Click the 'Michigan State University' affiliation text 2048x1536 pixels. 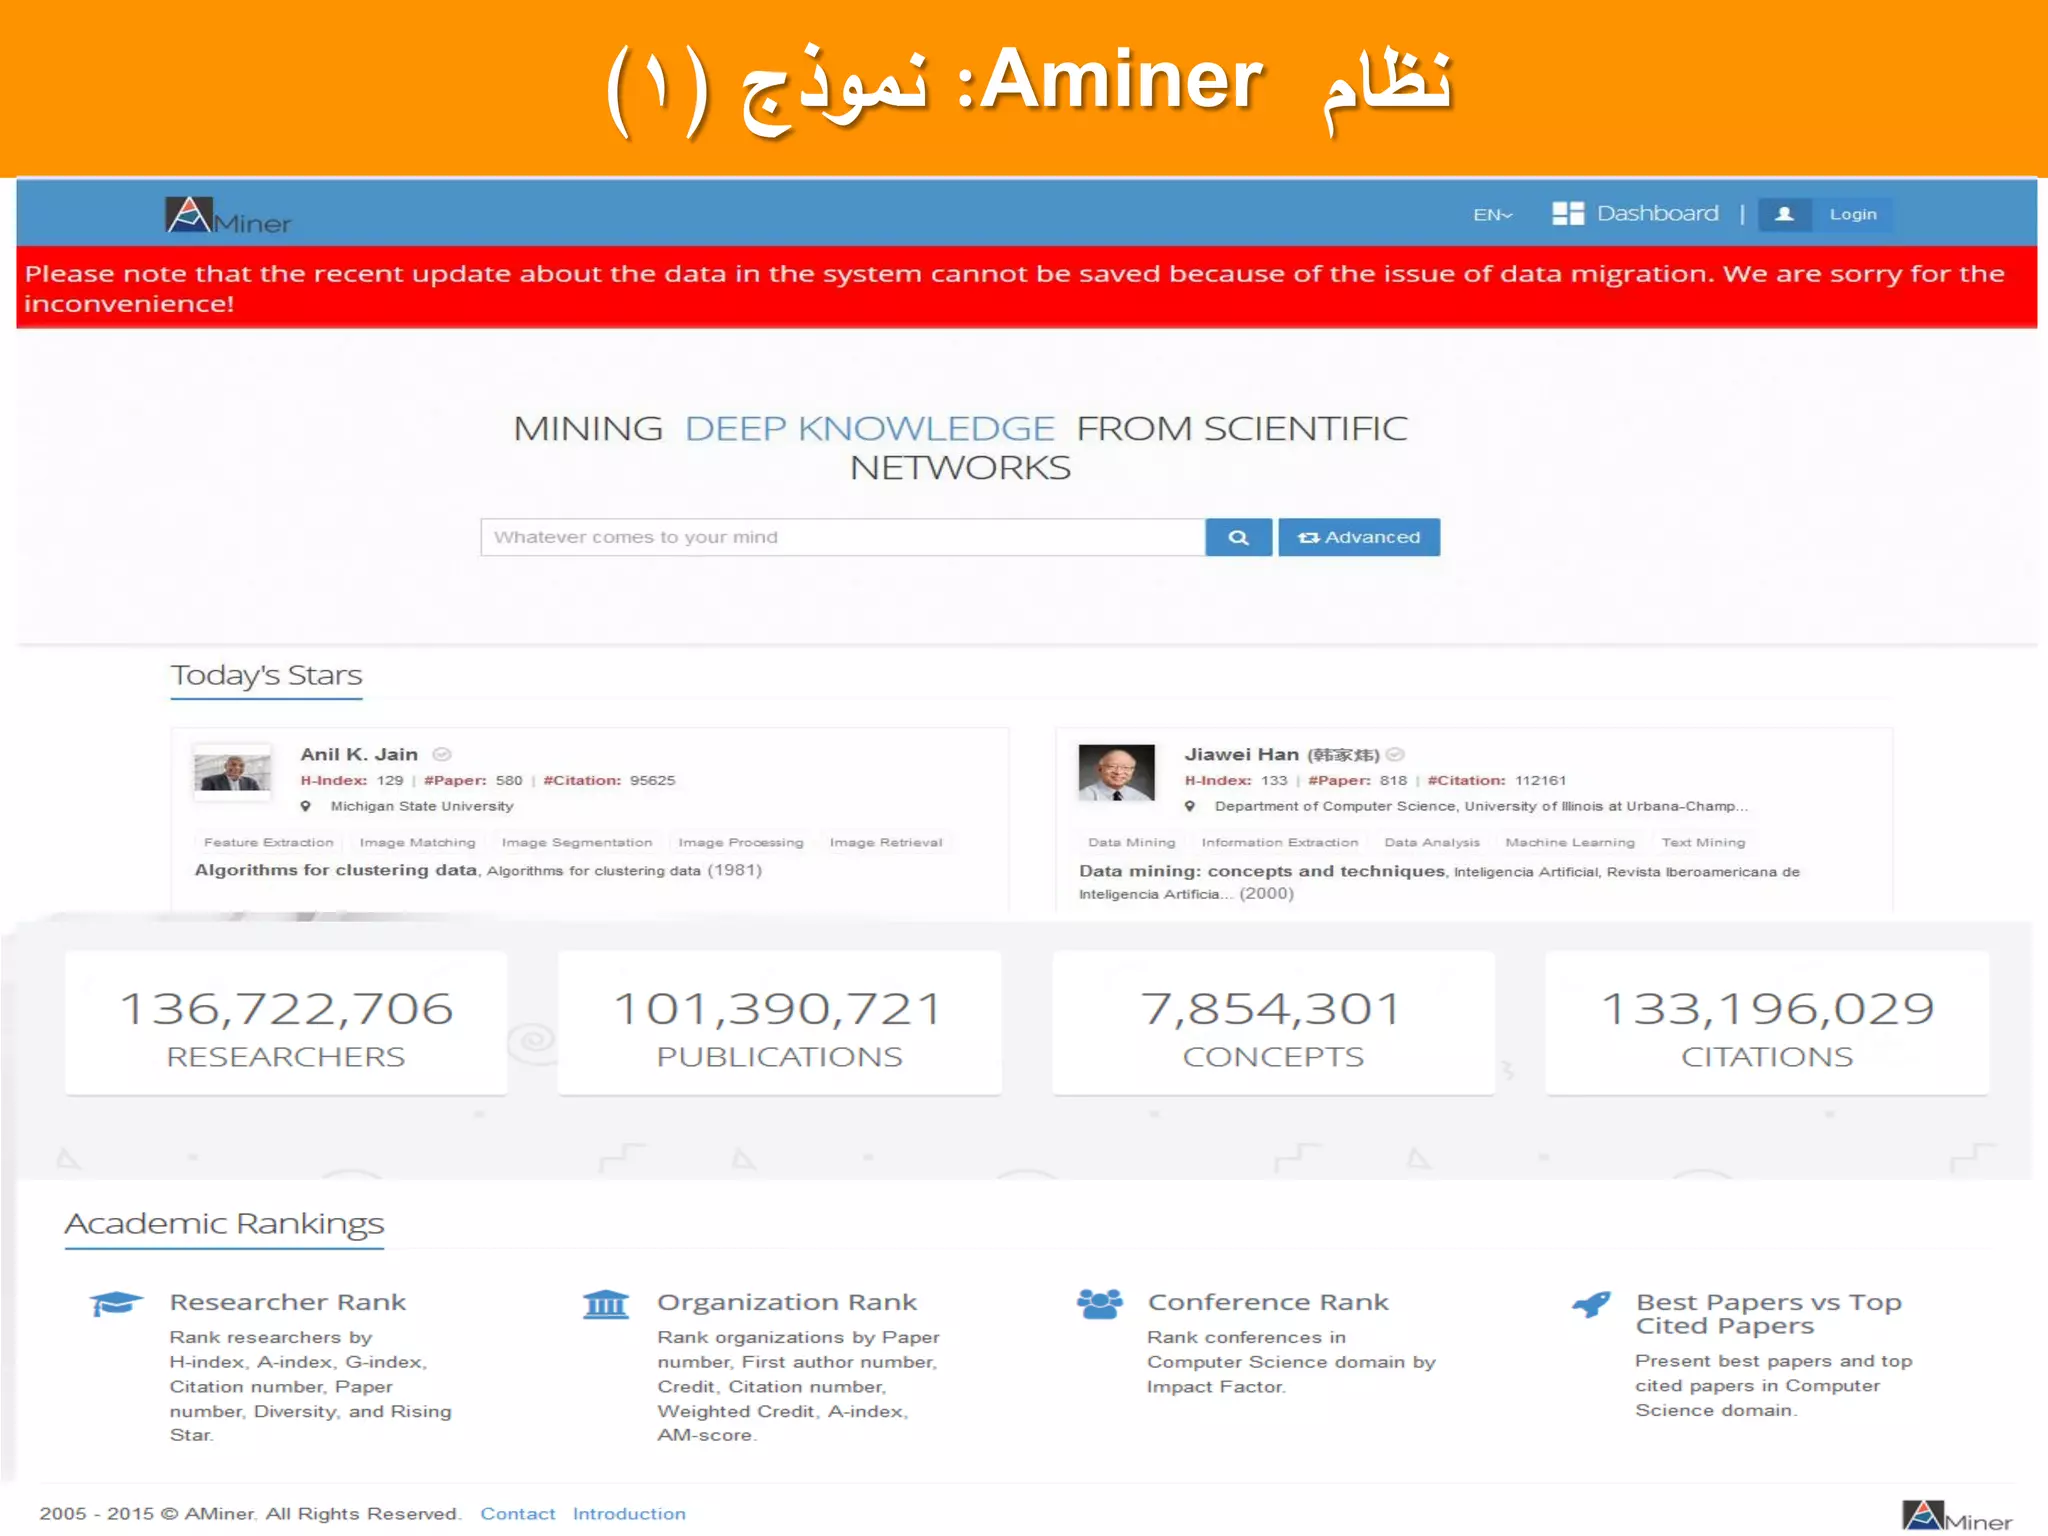tap(422, 806)
